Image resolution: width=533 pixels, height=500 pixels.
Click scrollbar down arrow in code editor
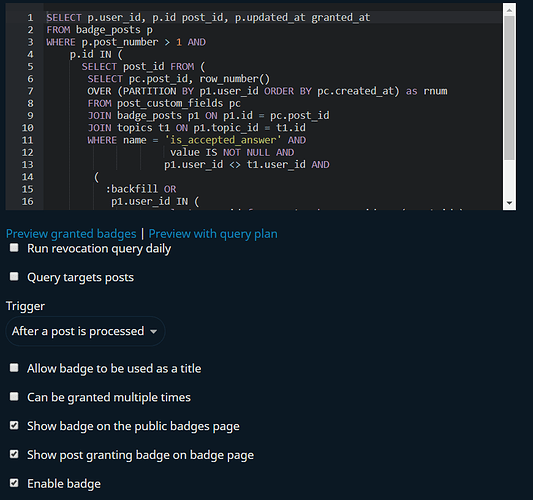click(x=509, y=203)
